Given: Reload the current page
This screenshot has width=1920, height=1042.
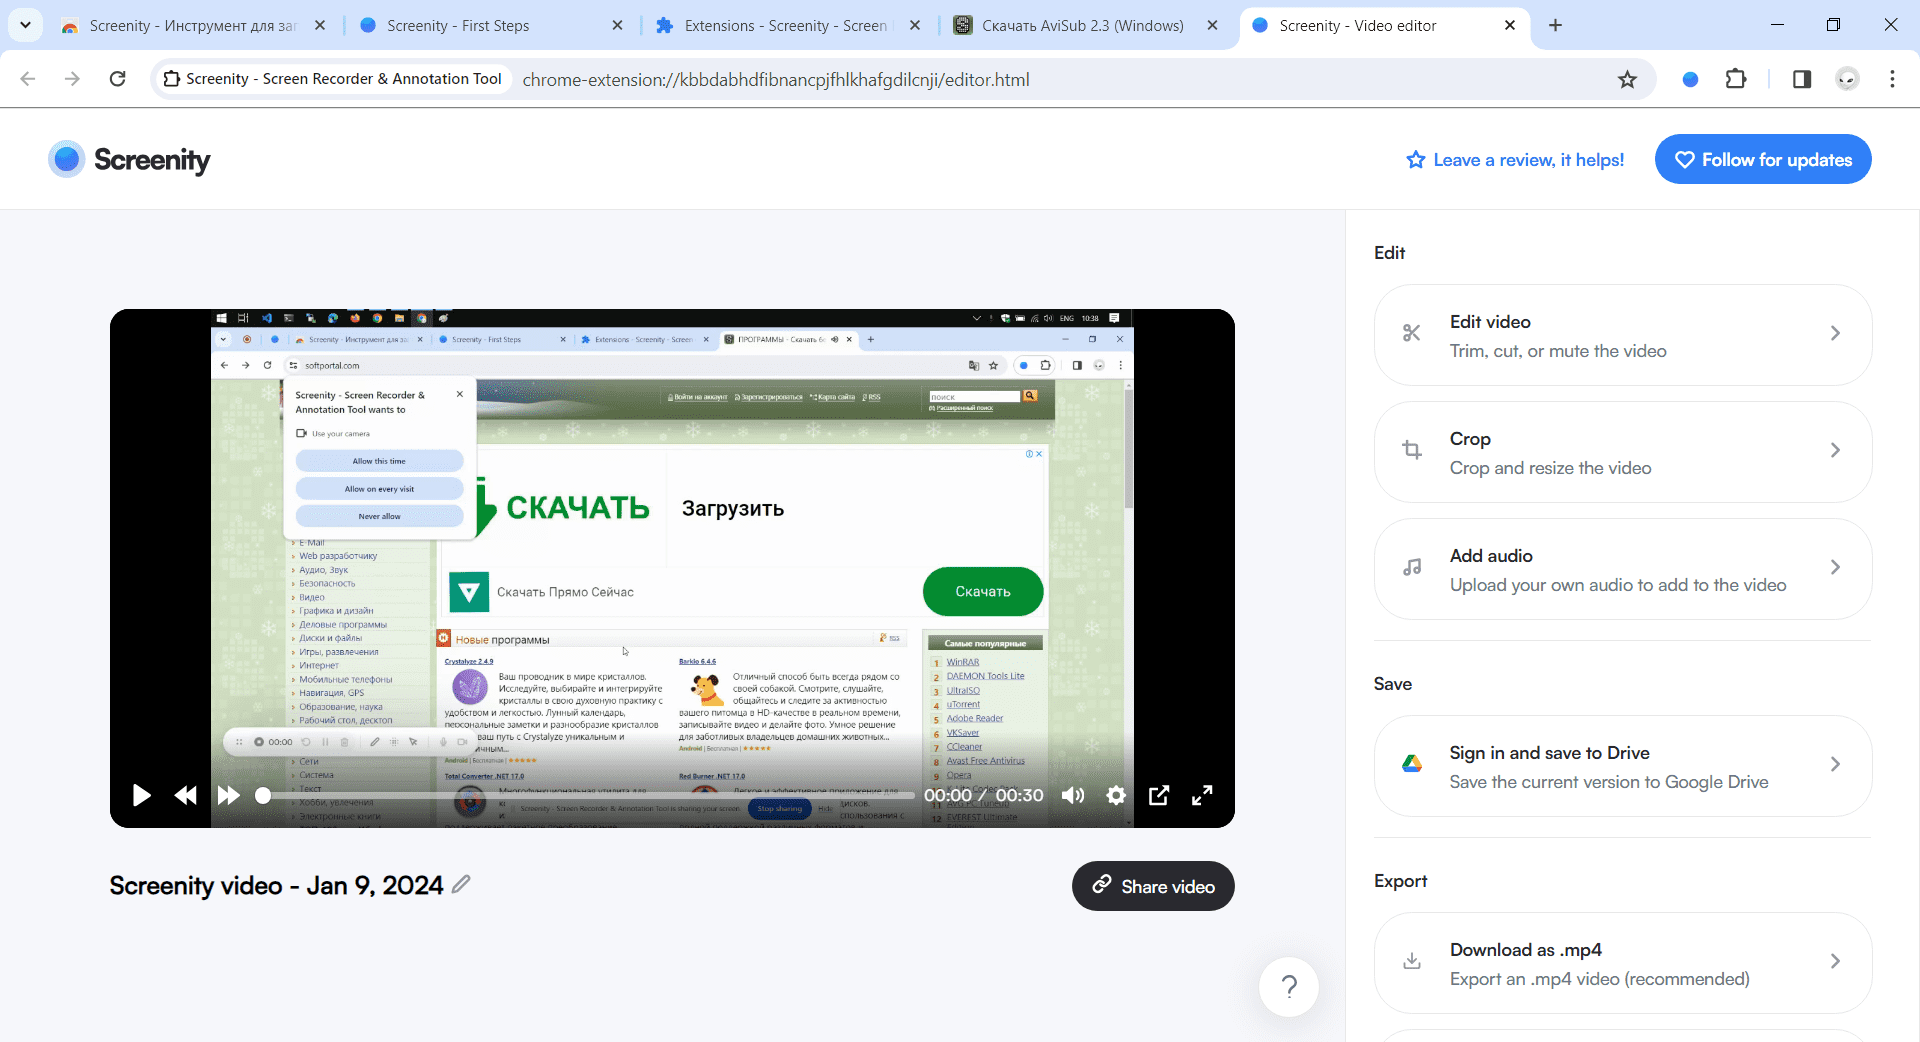Looking at the screenshot, I should pyautogui.click(x=118, y=79).
